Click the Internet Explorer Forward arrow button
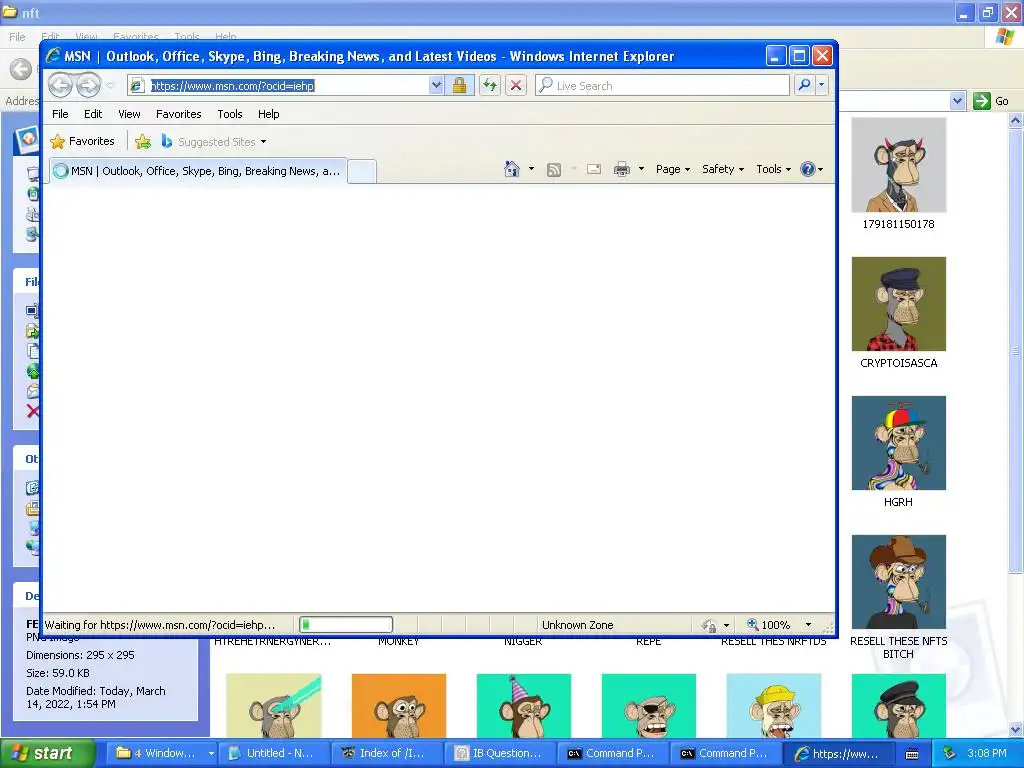The image size is (1024, 768). tap(88, 85)
